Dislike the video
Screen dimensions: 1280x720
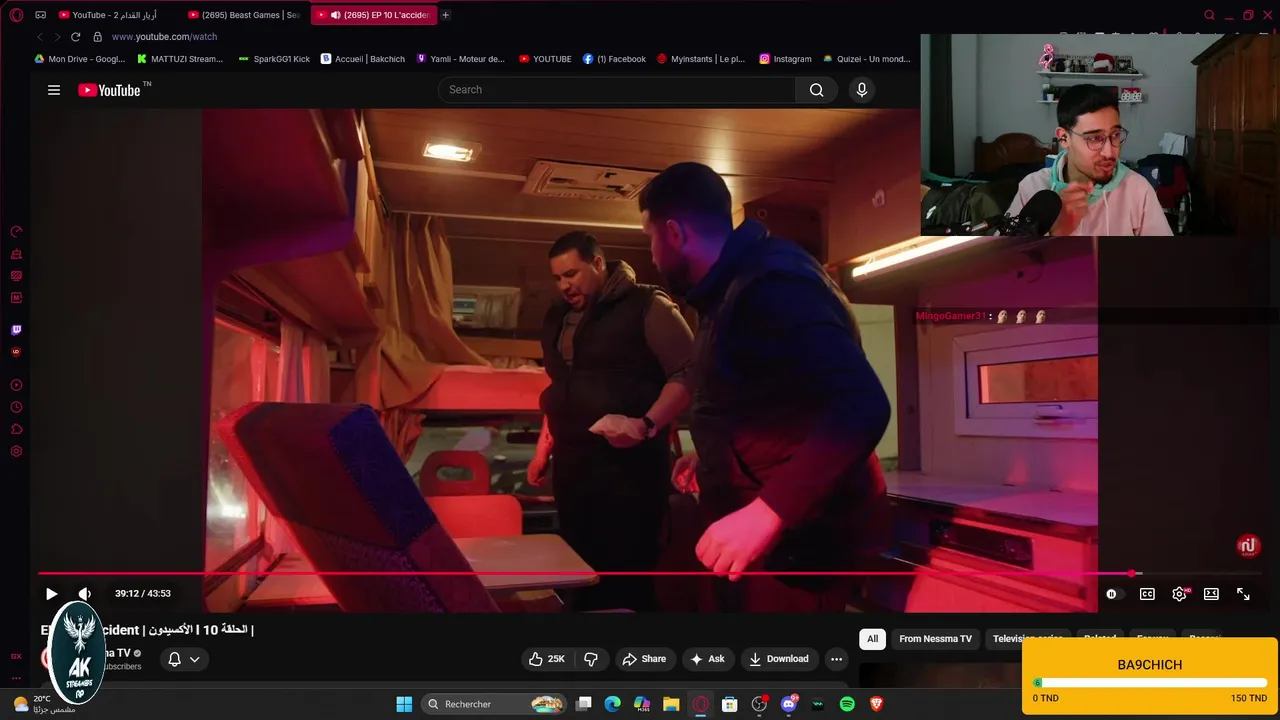pyautogui.click(x=591, y=659)
